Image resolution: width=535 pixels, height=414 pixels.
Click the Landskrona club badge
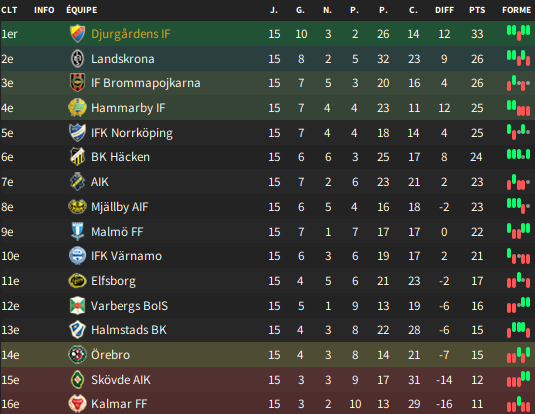(x=77, y=59)
